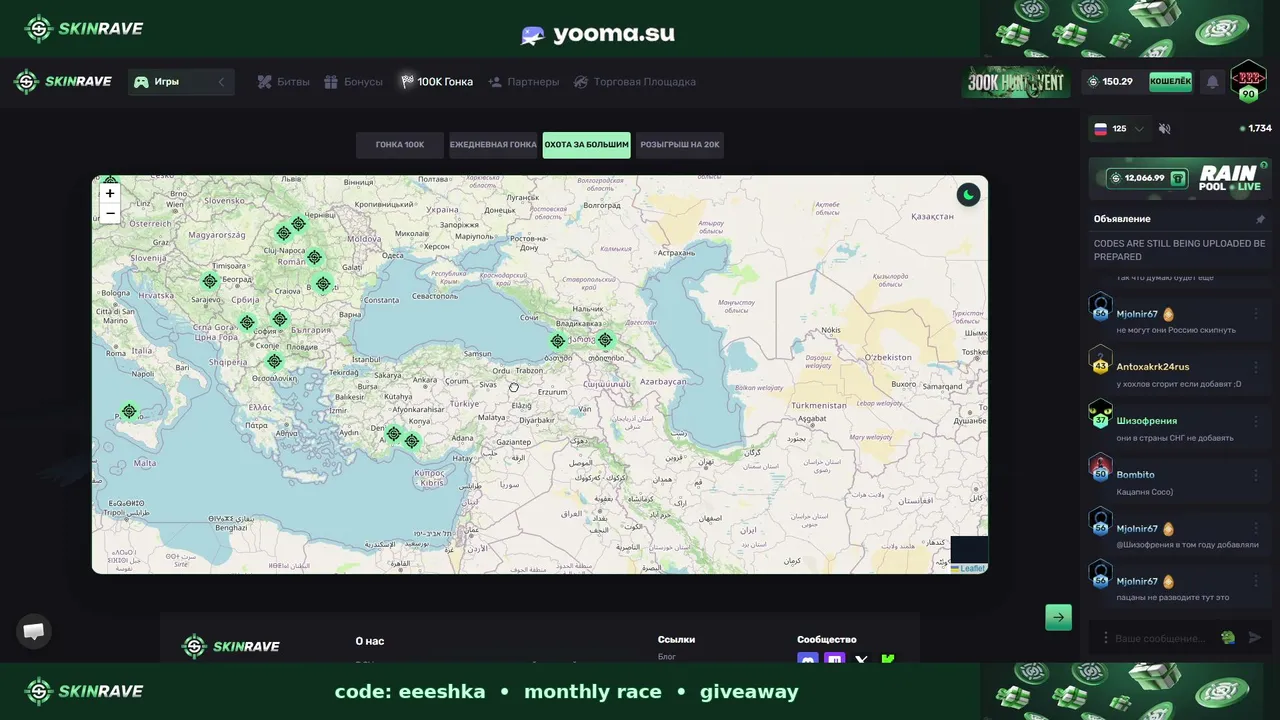The width and height of the screenshot is (1280, 720).
Task: Switch to Розыгрыш на 20K tab
Action: (x=680, y=145)
